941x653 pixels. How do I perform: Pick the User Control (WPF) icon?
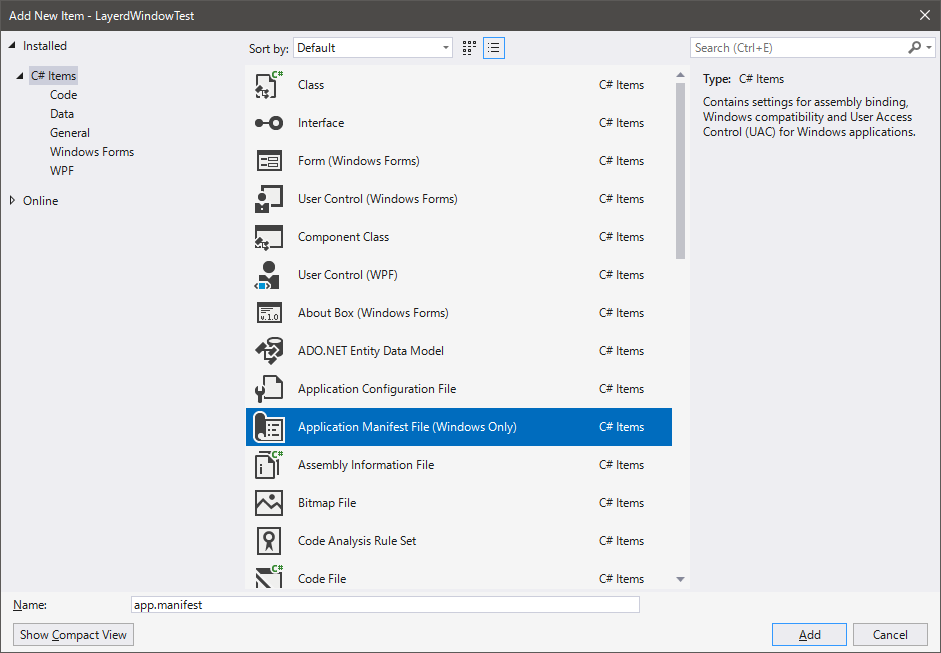(268, 275)
